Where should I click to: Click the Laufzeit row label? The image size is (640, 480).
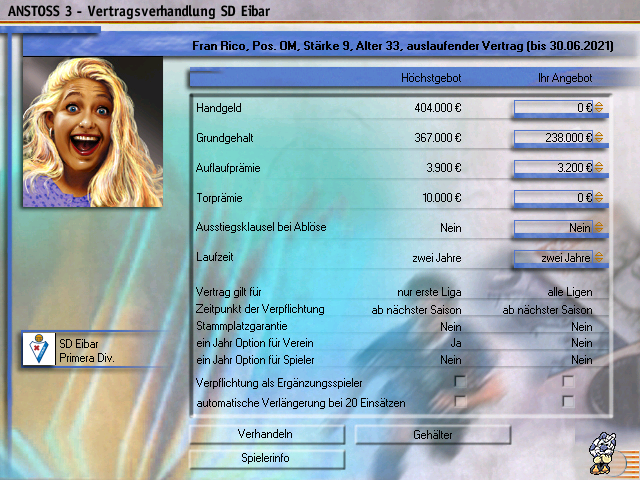[215, 257]
